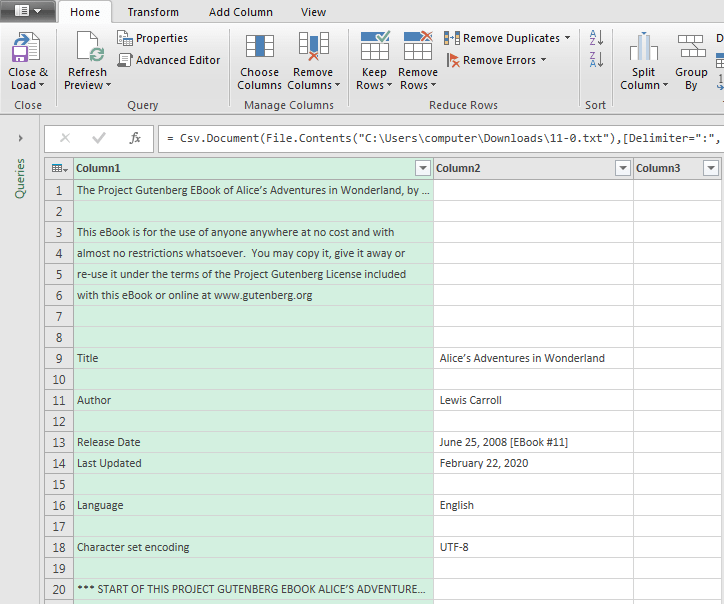The height and width of the screenshot is (604, 724).
Task: Switch to the Transform tab
Action: pyautogui.click(x=153, y=12)
